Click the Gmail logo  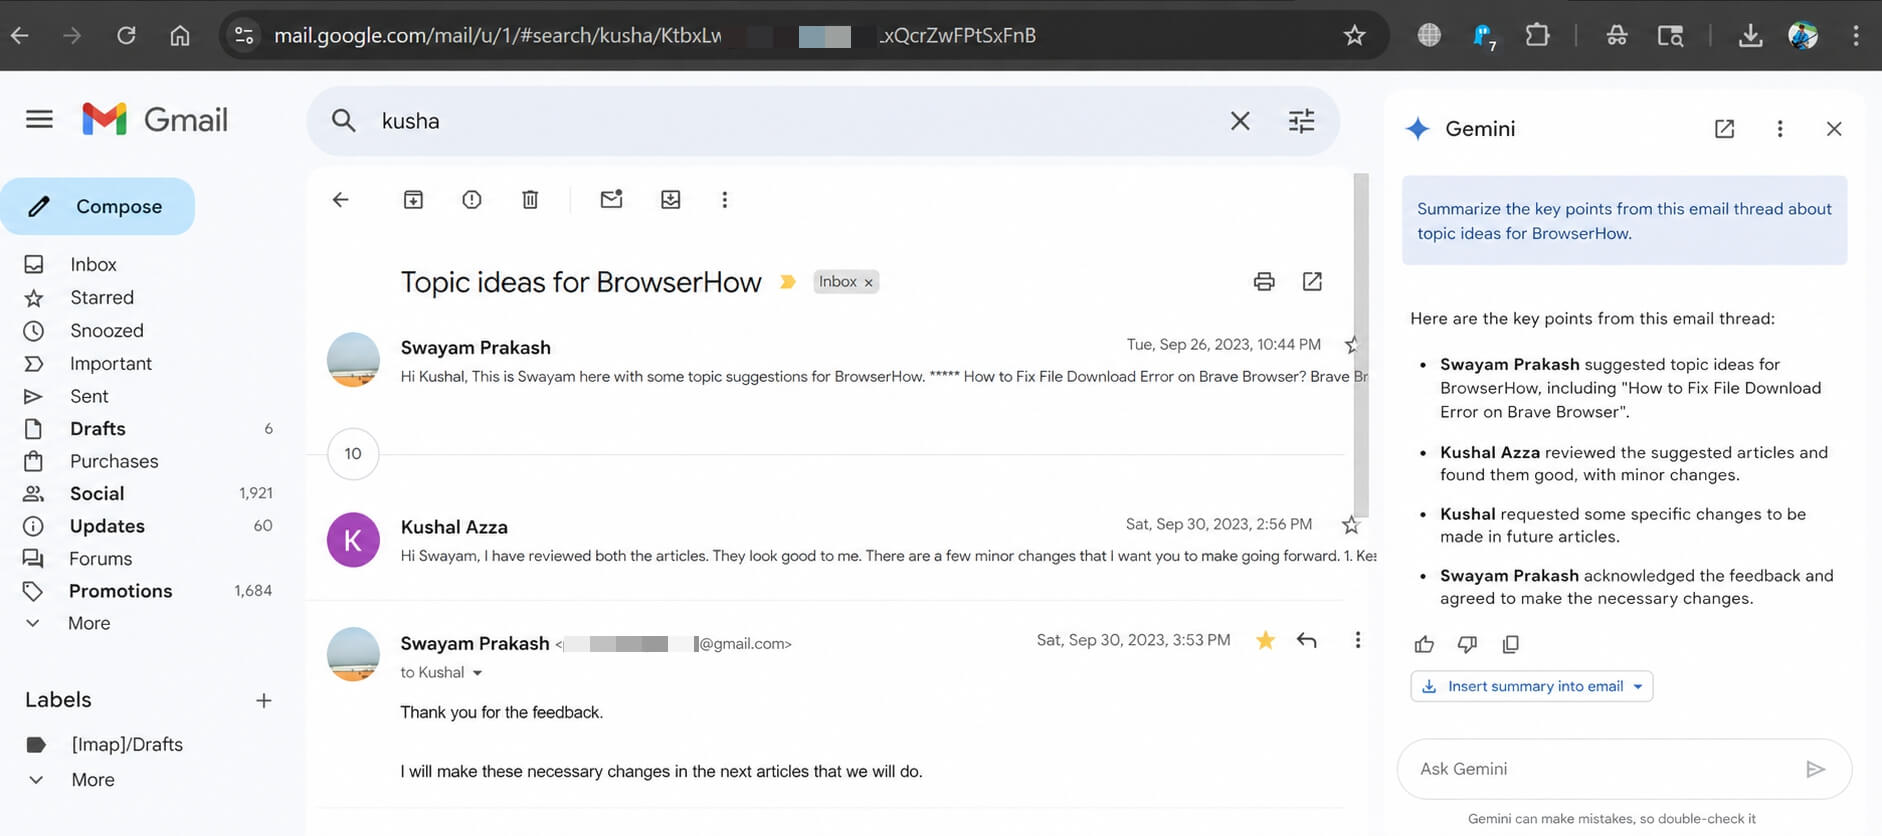155,120
